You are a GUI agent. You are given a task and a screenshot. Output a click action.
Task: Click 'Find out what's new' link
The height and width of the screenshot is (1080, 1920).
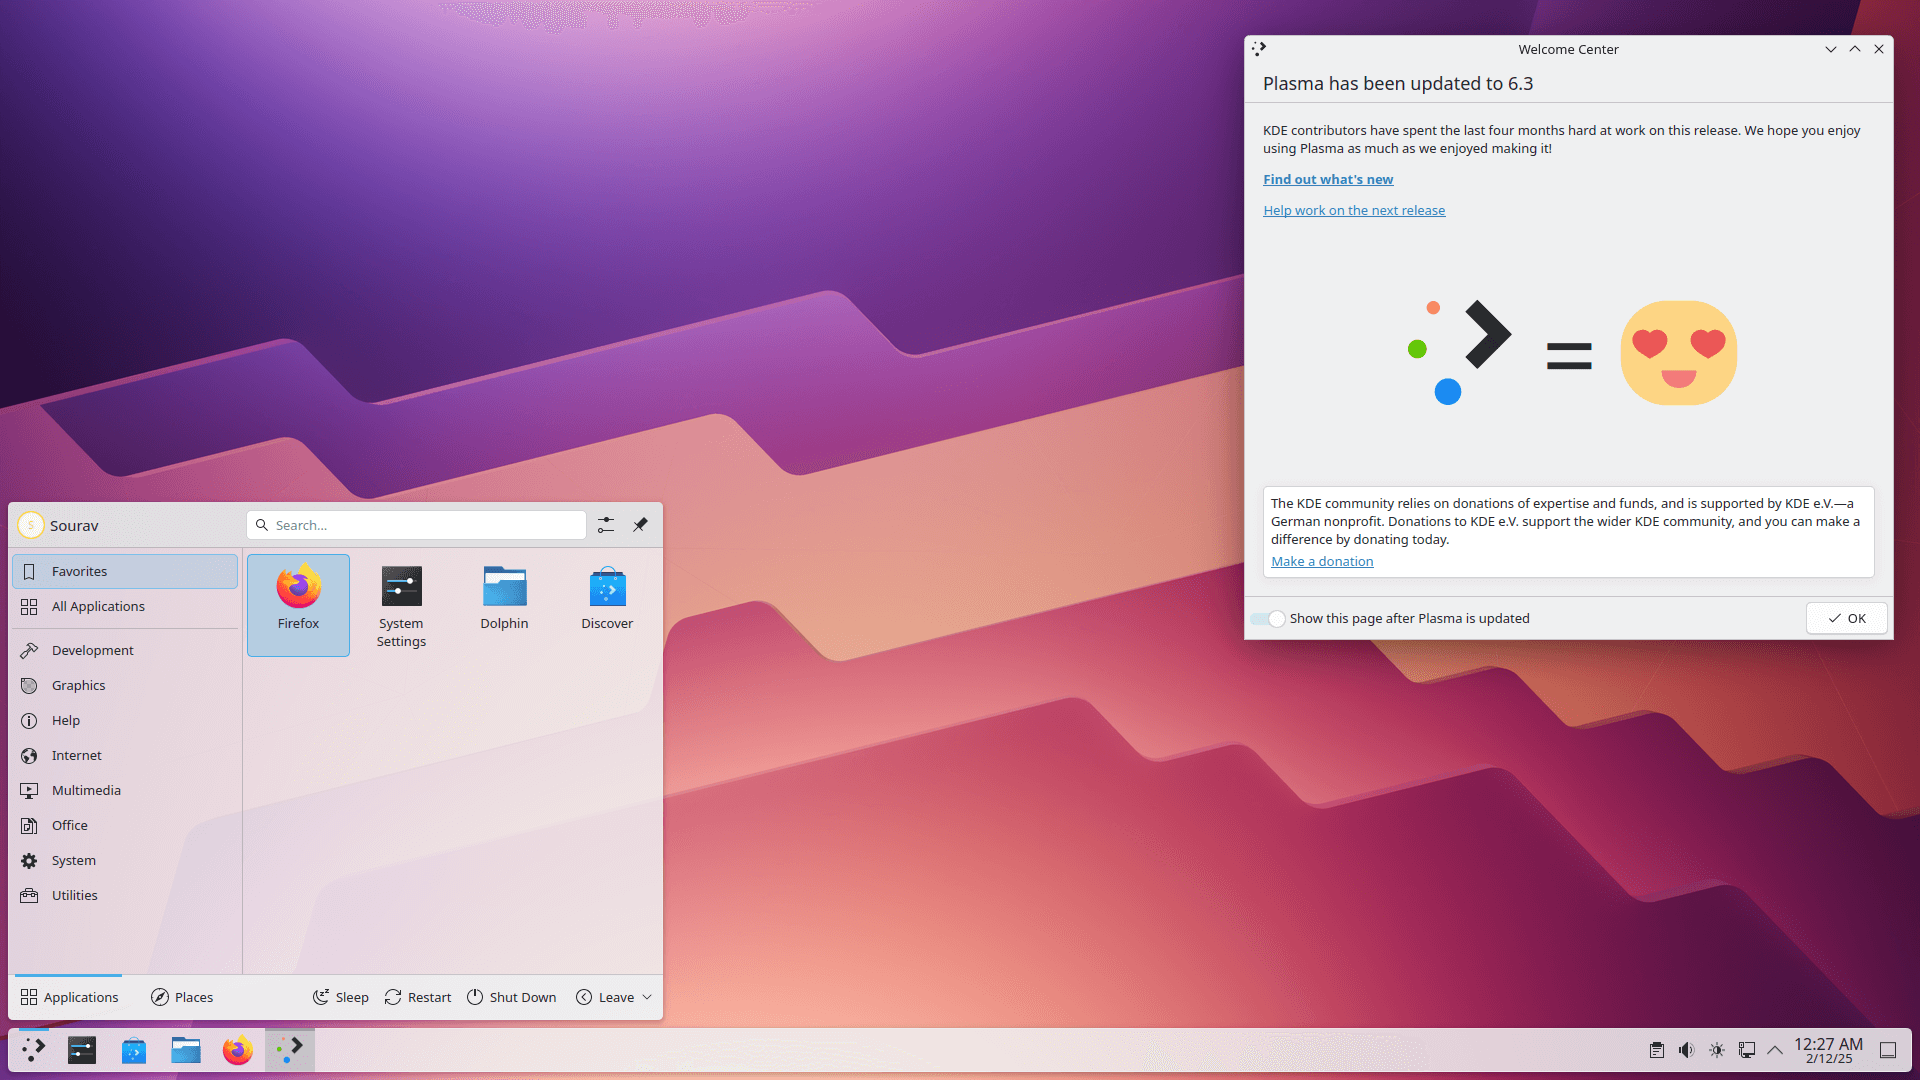coord(1328,179)
